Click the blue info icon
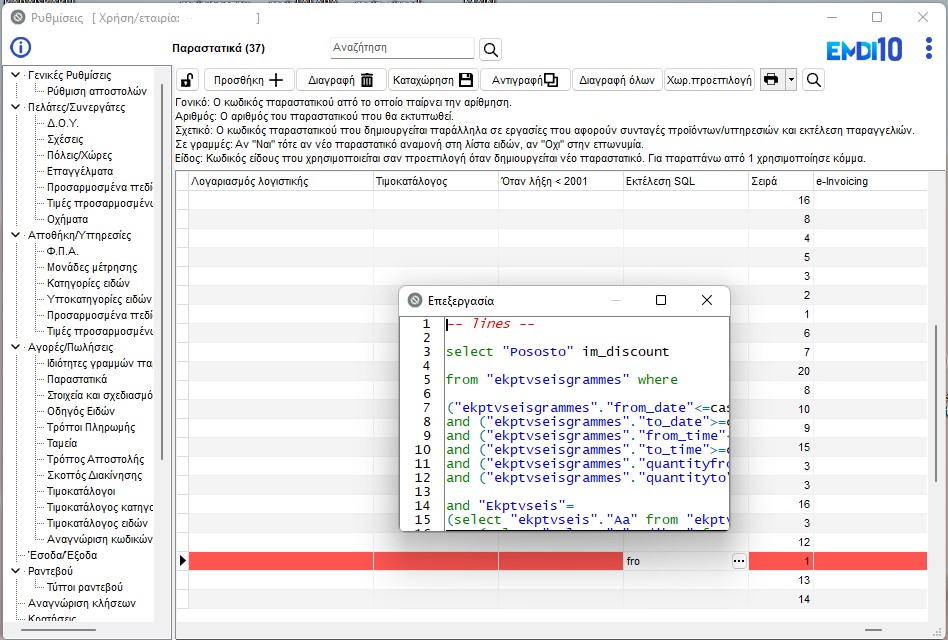Viewport: 948px width, 640px height. [21, 47]
